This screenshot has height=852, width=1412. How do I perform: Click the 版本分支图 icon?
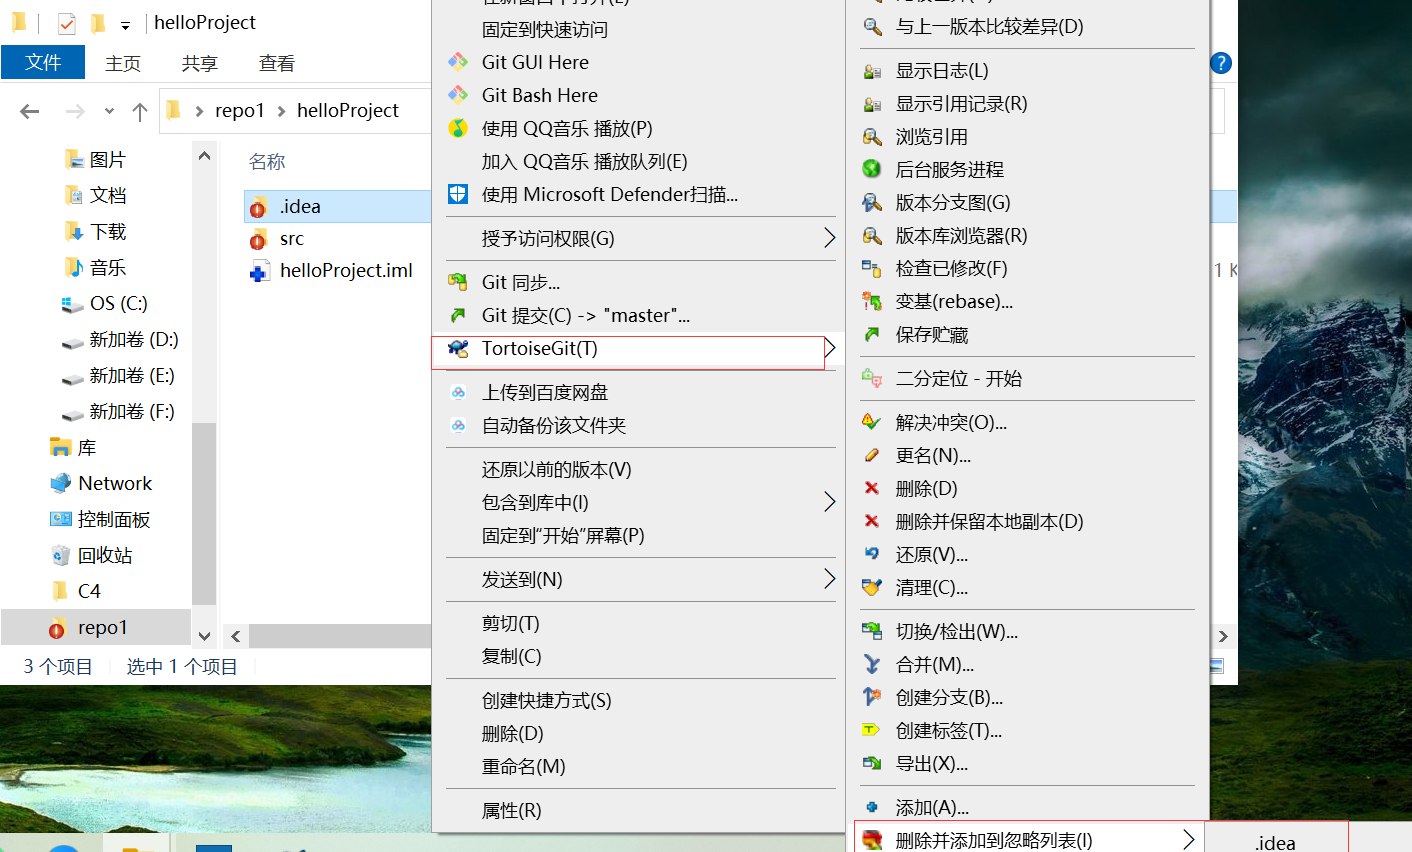coord(872,203)
